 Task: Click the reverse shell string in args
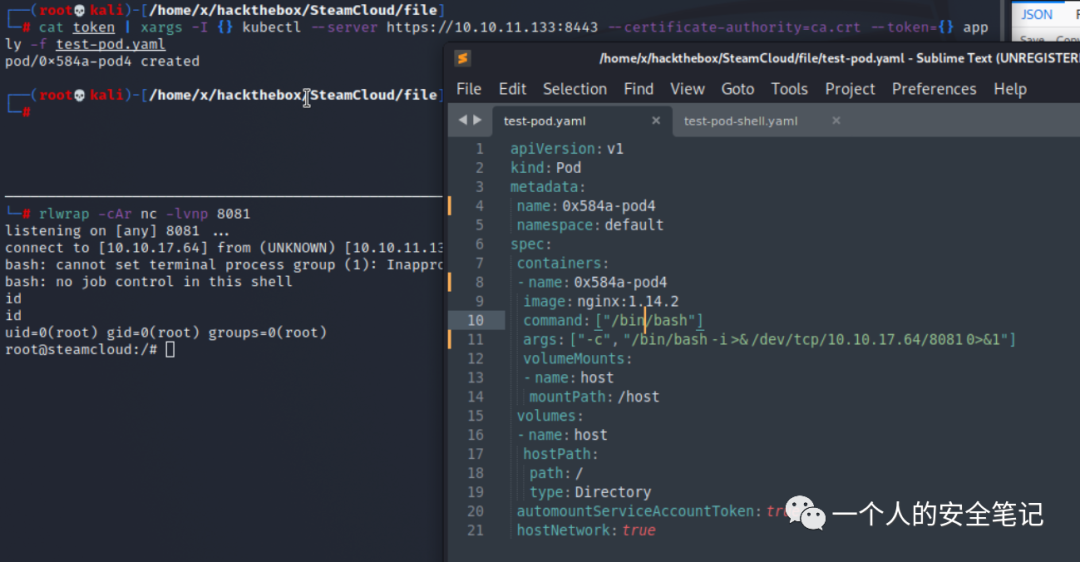pyautogui.click(x=816, y=340)
